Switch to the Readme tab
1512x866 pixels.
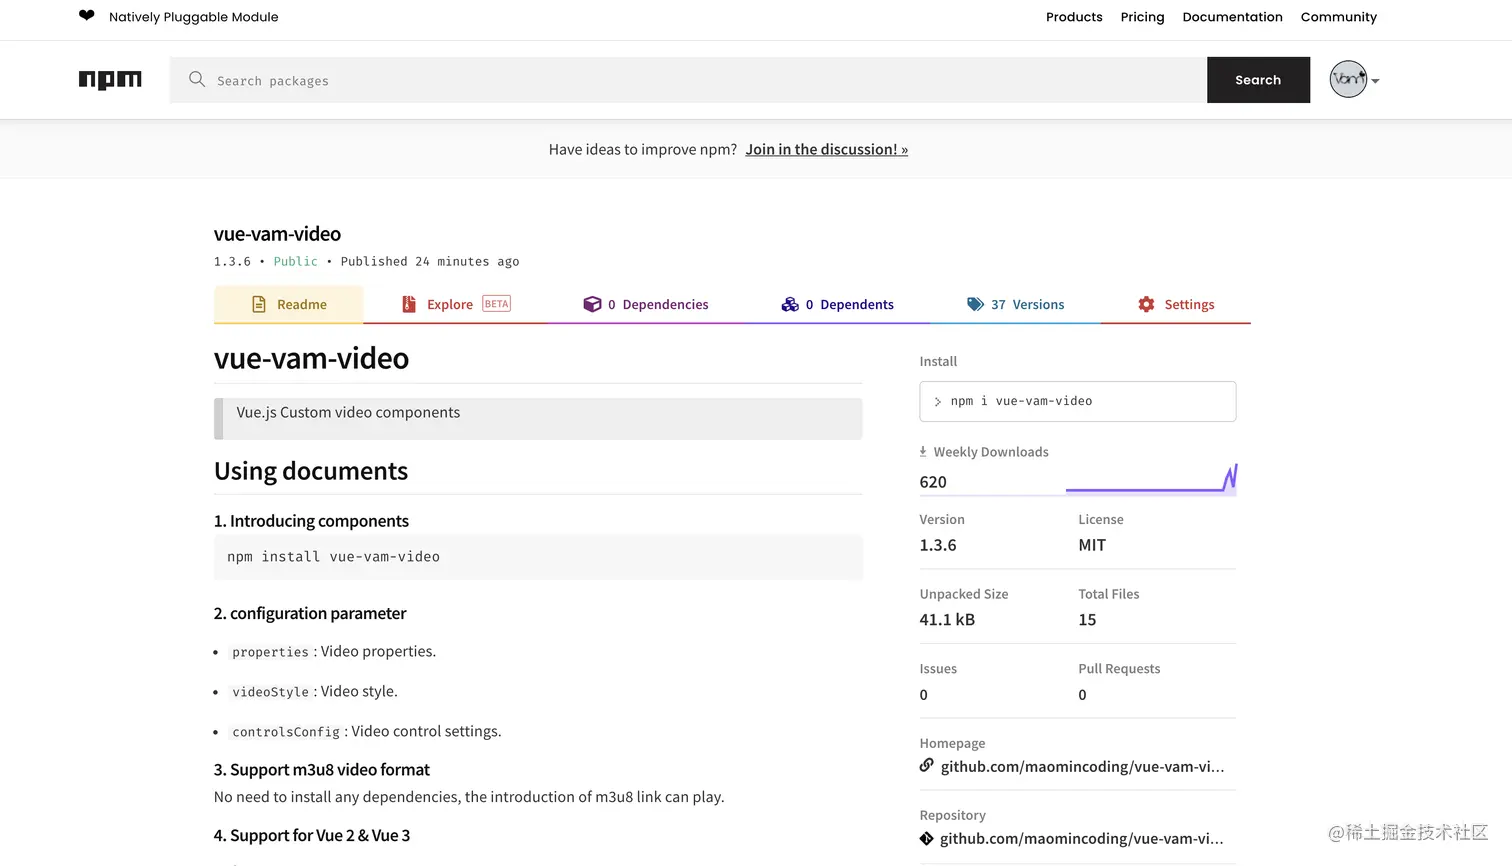[289, 304]
